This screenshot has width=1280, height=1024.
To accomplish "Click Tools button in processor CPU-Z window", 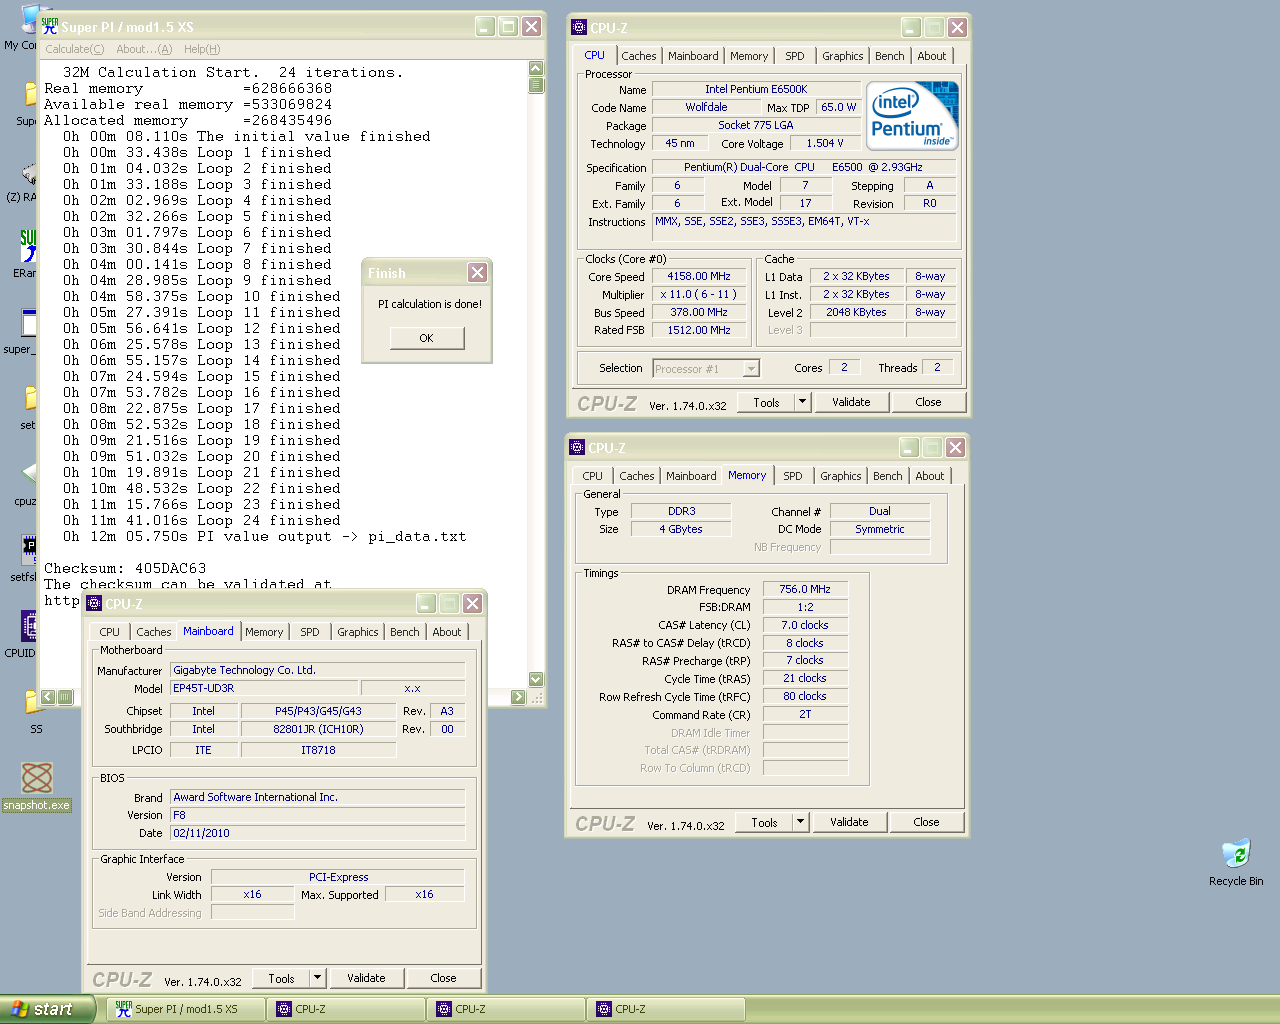I will pos(766,402).
